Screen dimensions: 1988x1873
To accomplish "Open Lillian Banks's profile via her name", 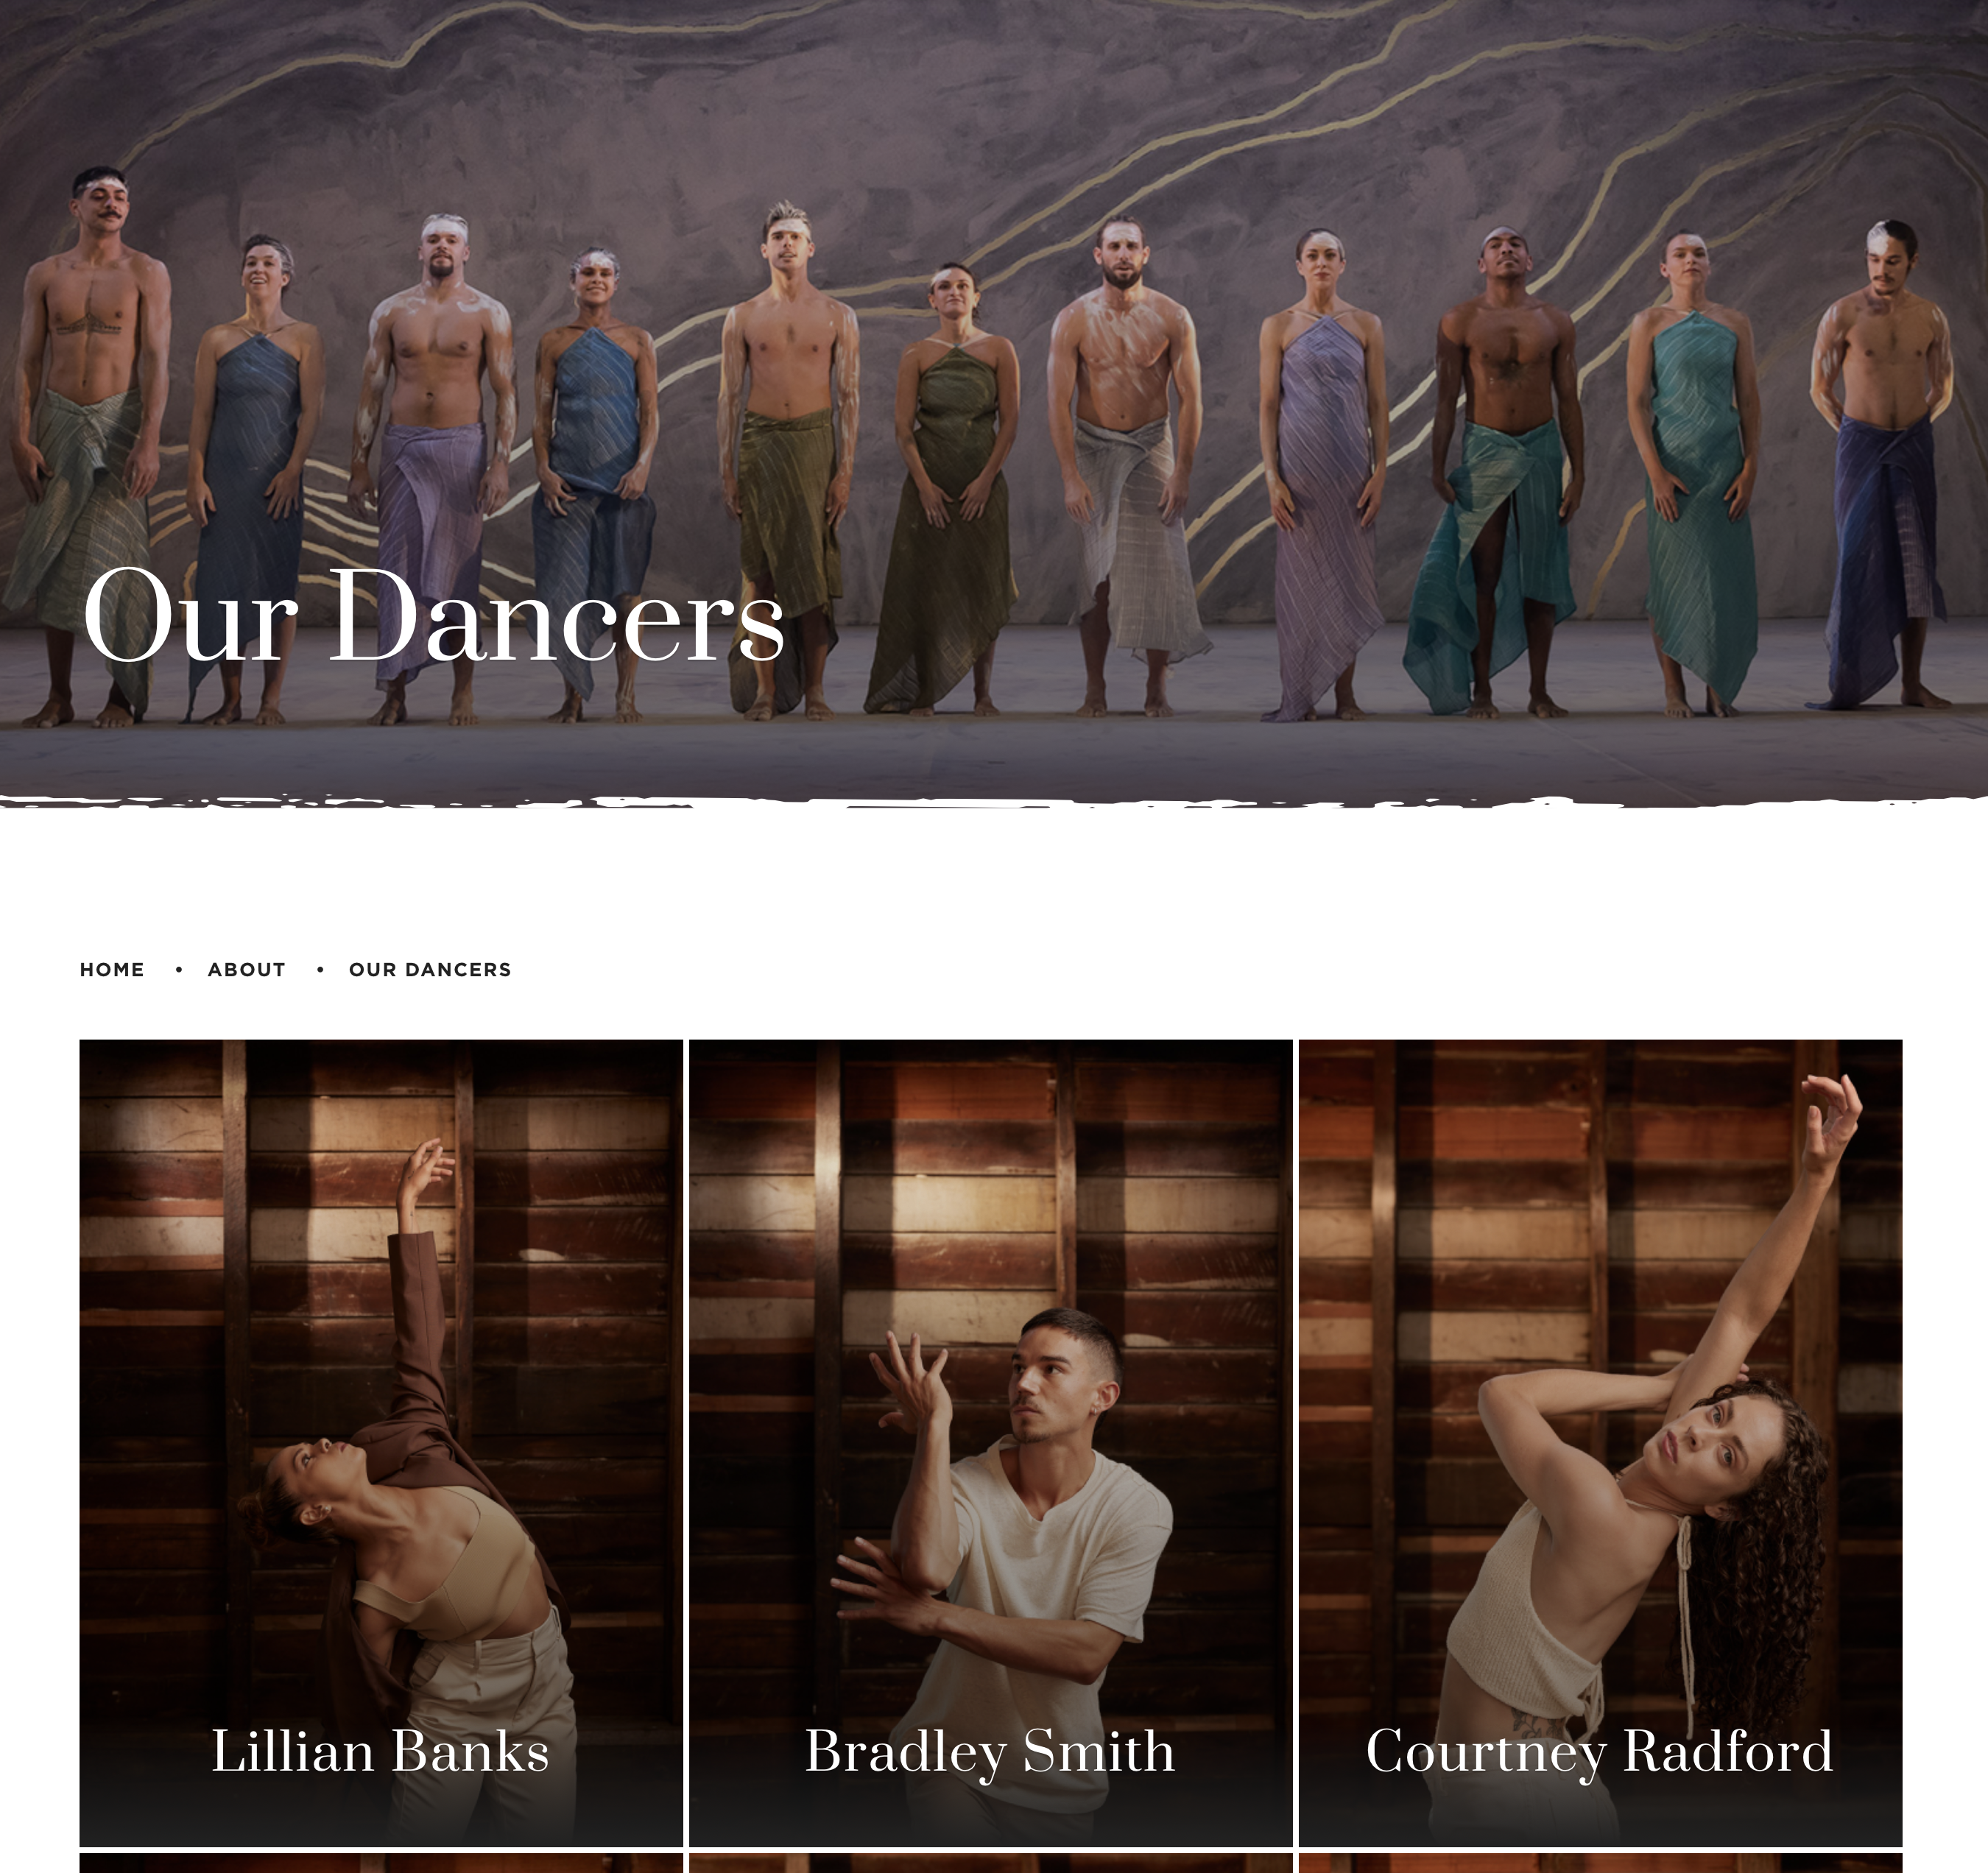I will point(380,1751).
